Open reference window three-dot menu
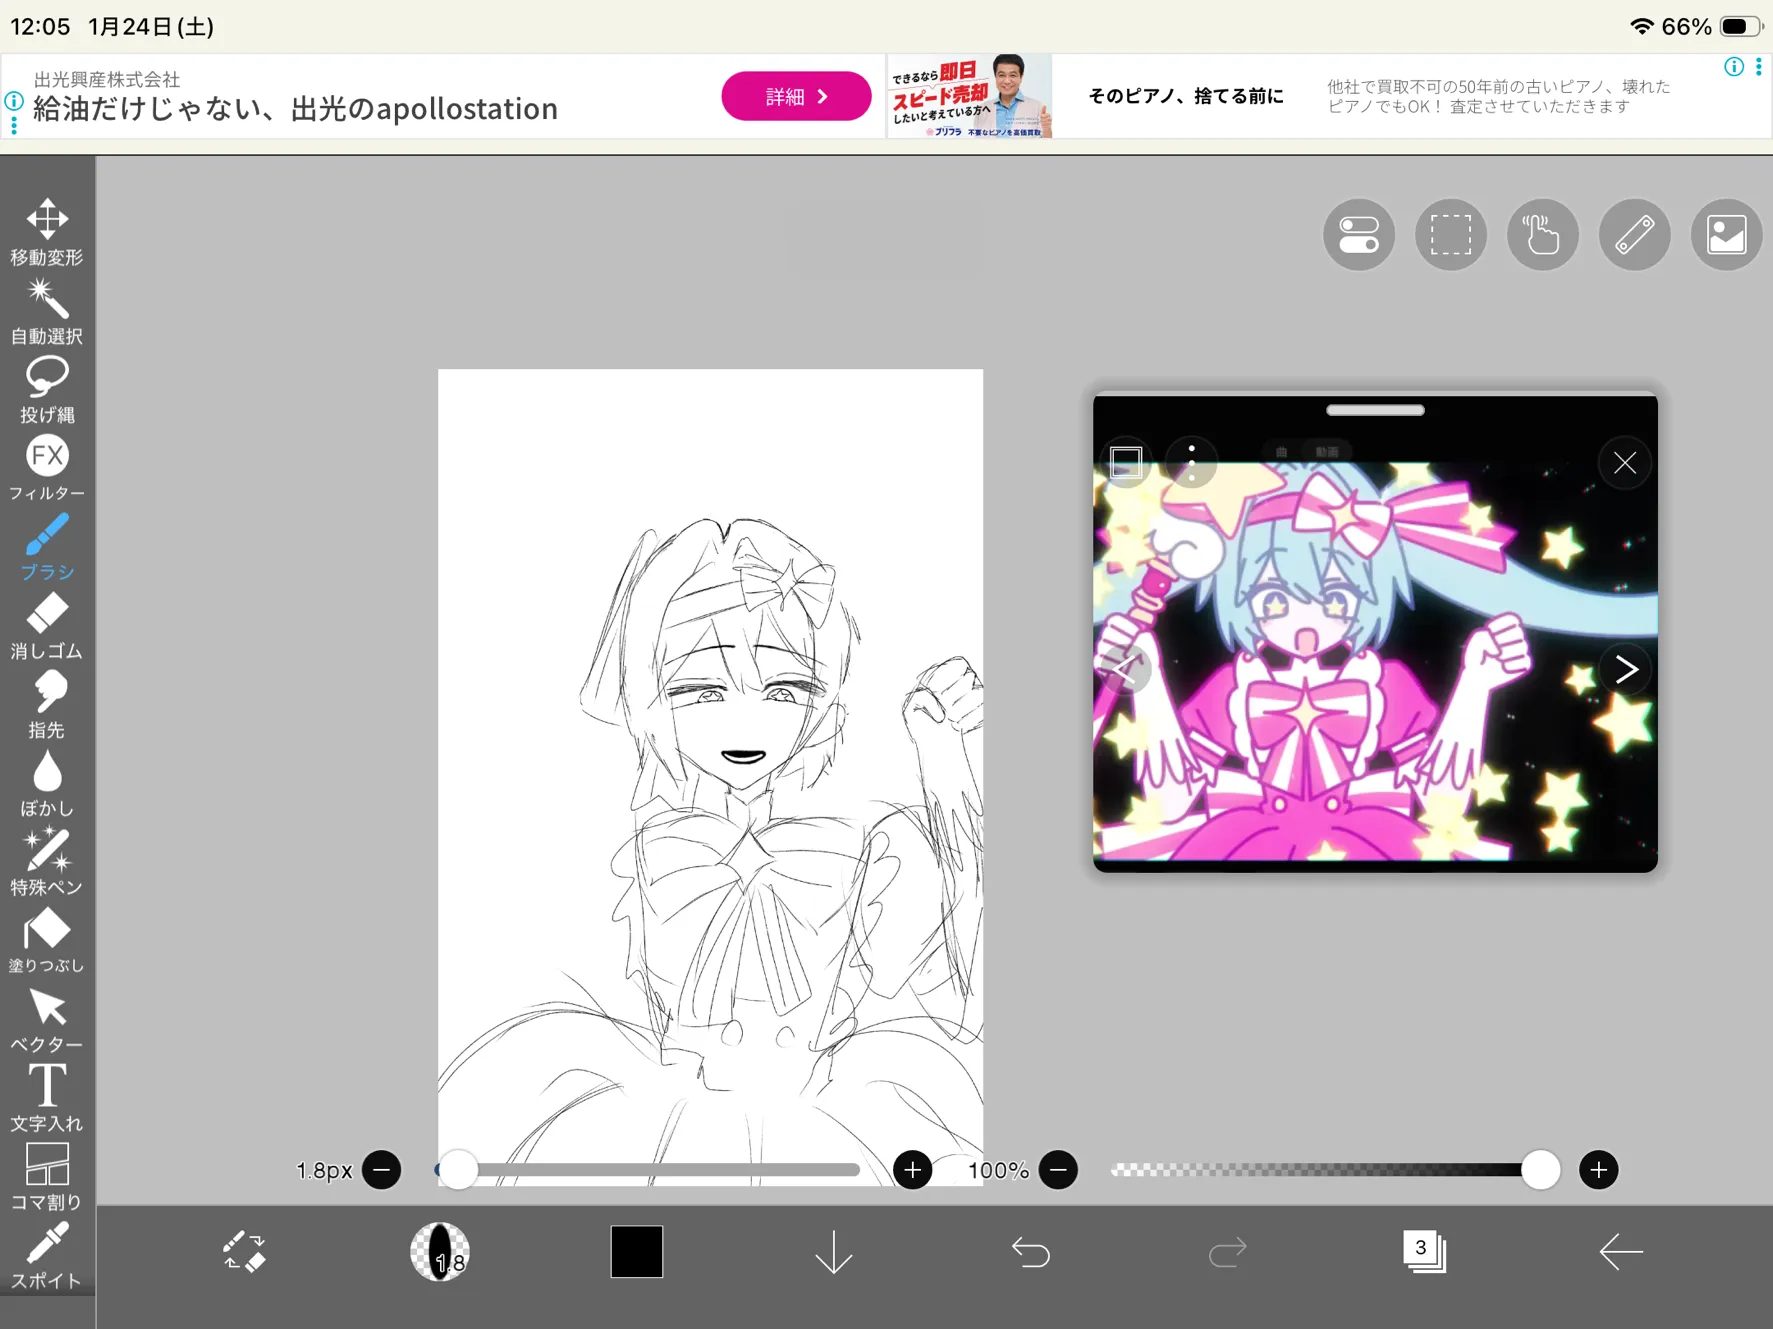Image resolution: width=1773 pixels, height=1329 pixels. (x=1191, y=463)
